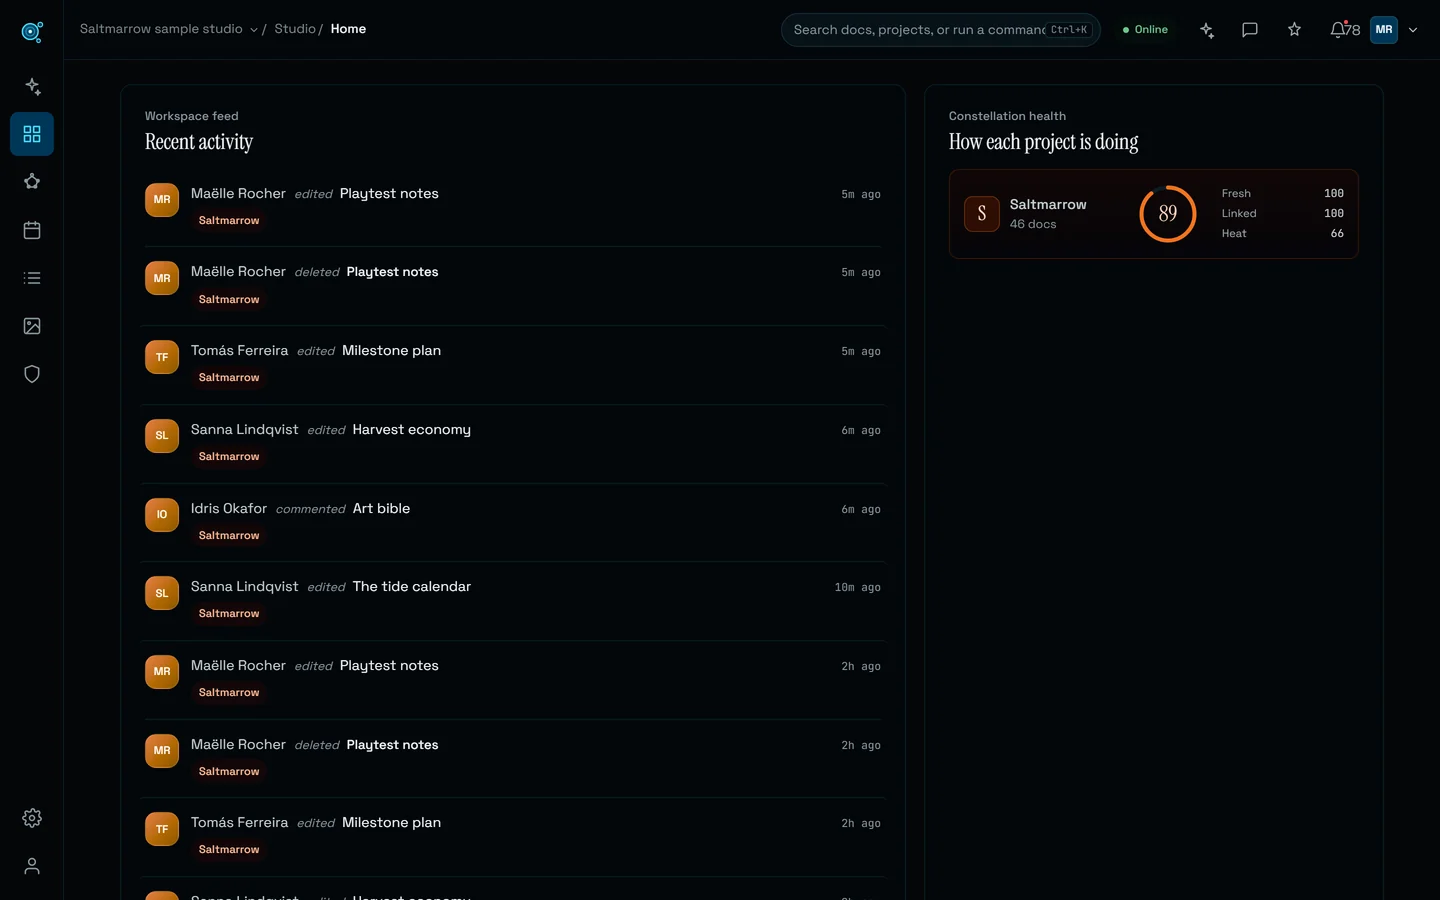The width and height of the screenshot is (1440, 900).
Task: Open the Saltmarrow project name in Constellation health
Action: click(x=1048, y=204)
